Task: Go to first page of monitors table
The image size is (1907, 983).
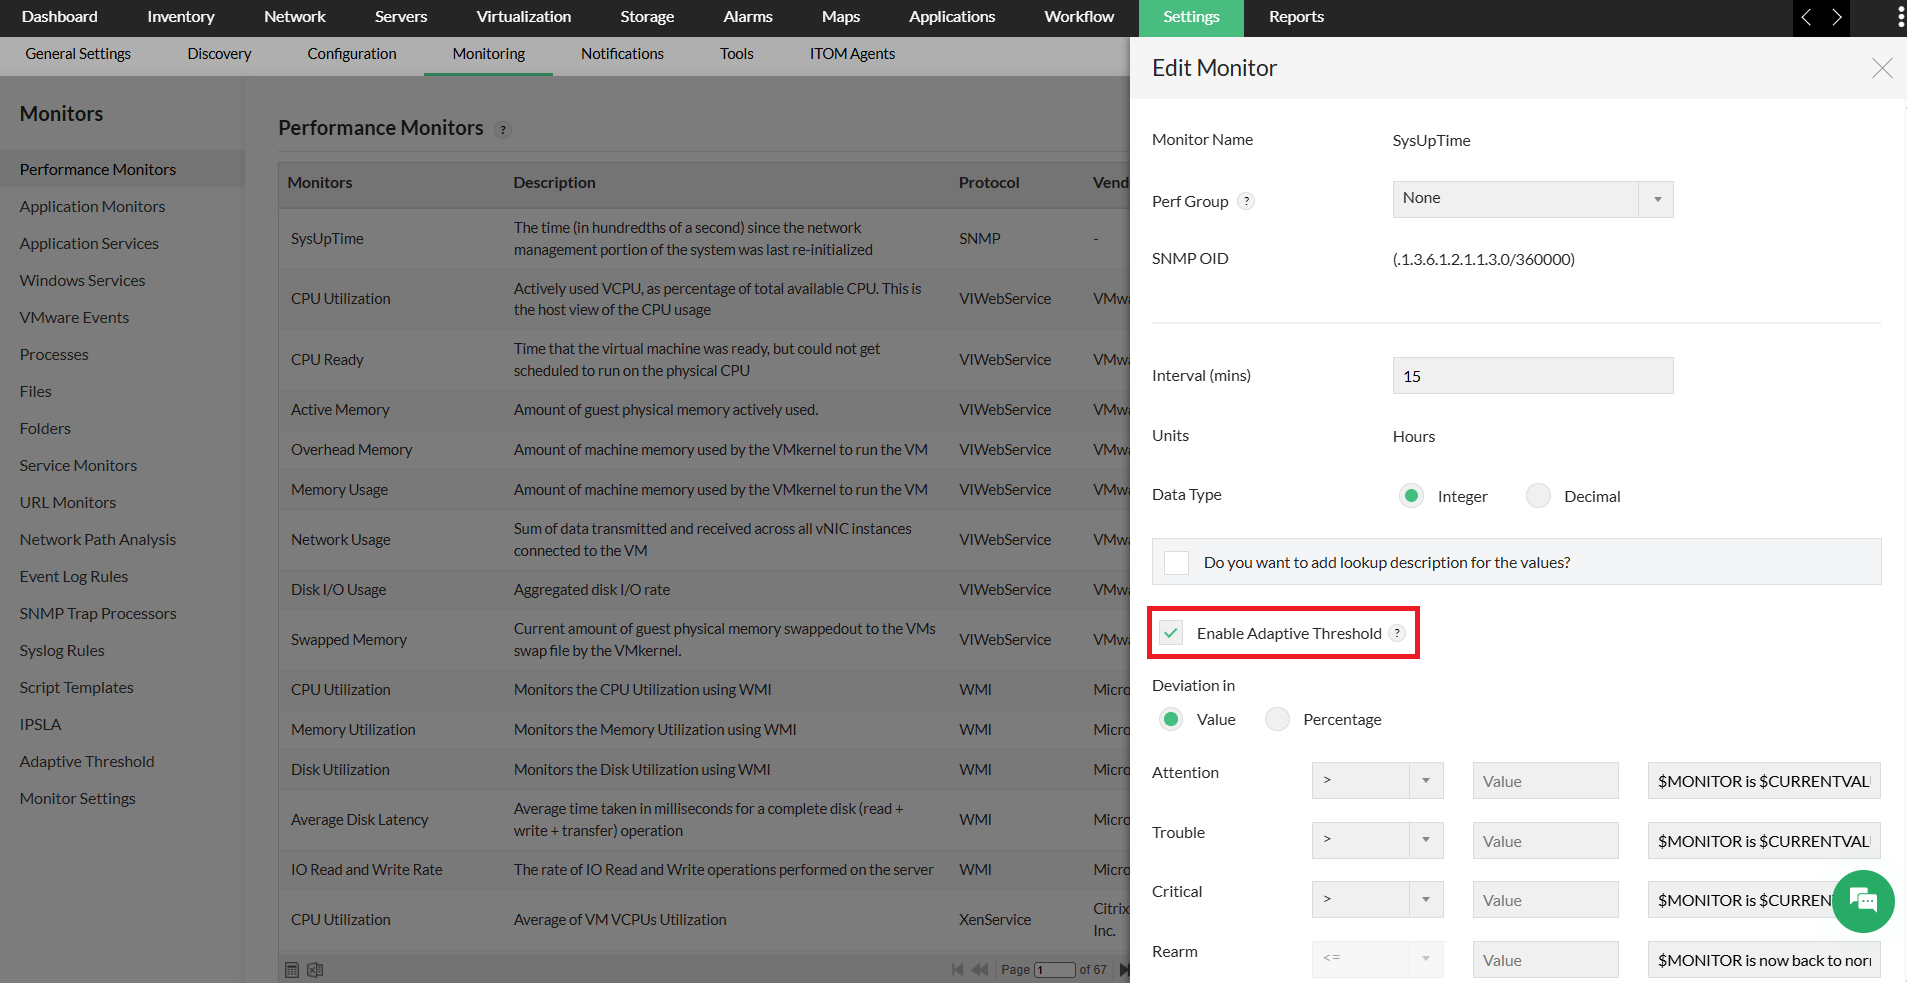Action: tap(958, 970)
